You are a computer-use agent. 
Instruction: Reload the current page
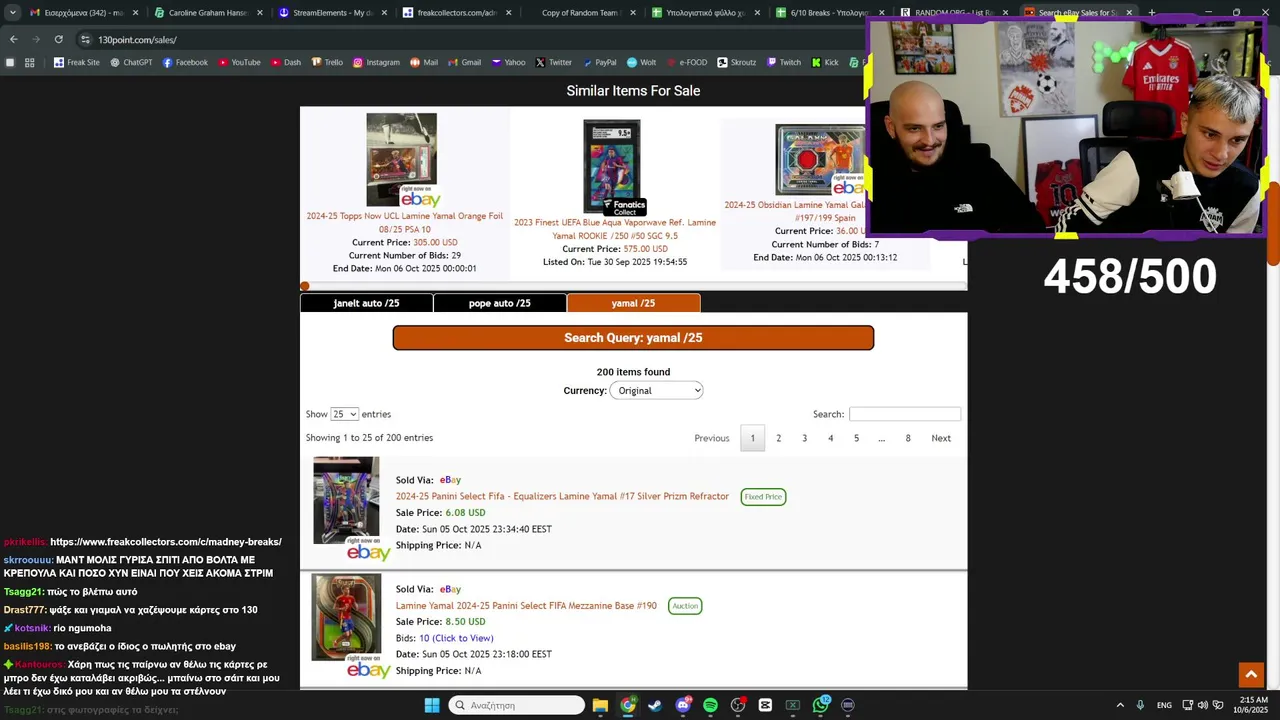[58, 39]
